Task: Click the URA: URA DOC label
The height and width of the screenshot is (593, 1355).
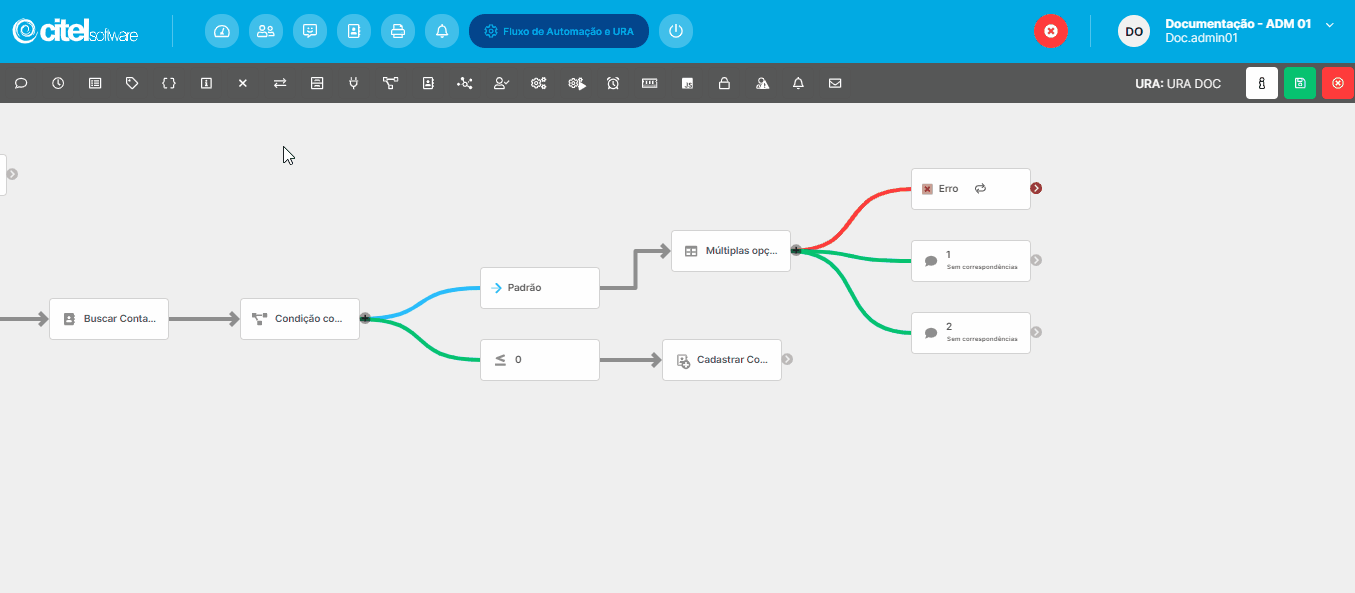Action: pos(1178,84)
